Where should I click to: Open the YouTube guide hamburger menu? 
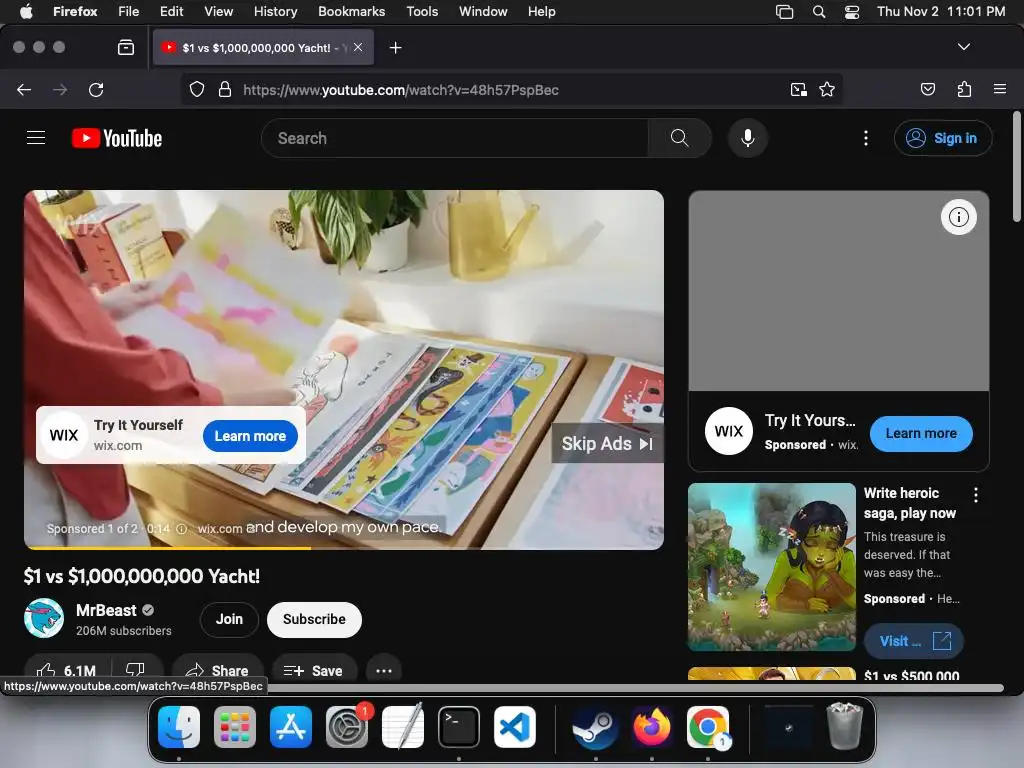tap(36, 138)
